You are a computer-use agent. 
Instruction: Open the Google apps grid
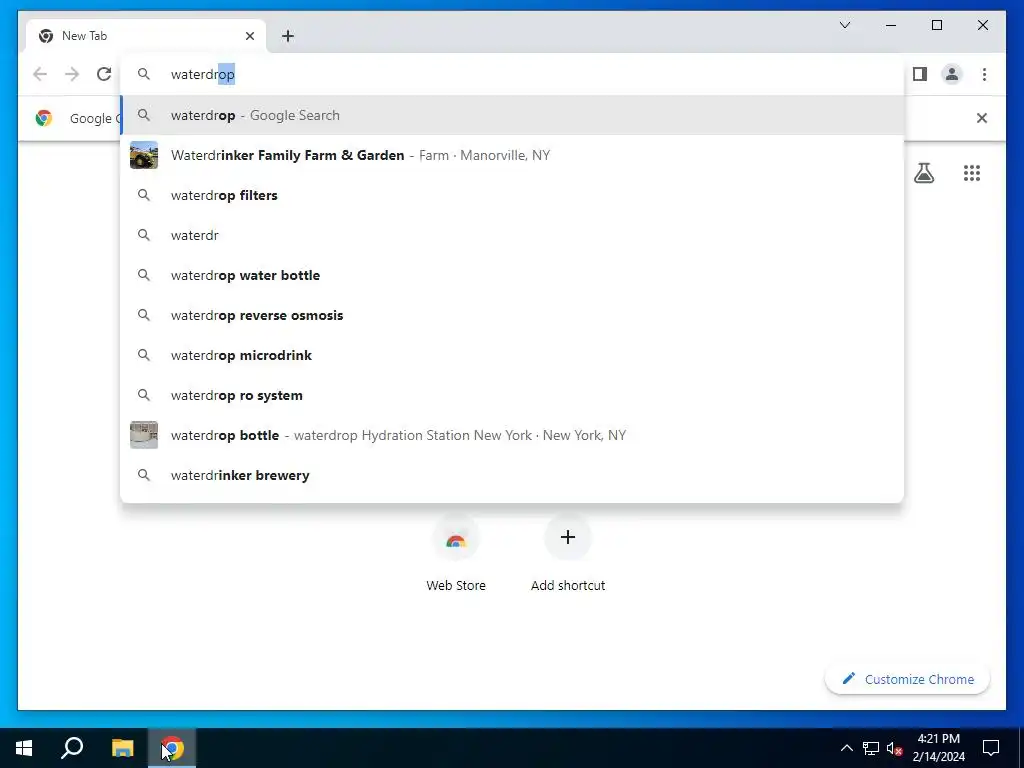coord(972,173)
